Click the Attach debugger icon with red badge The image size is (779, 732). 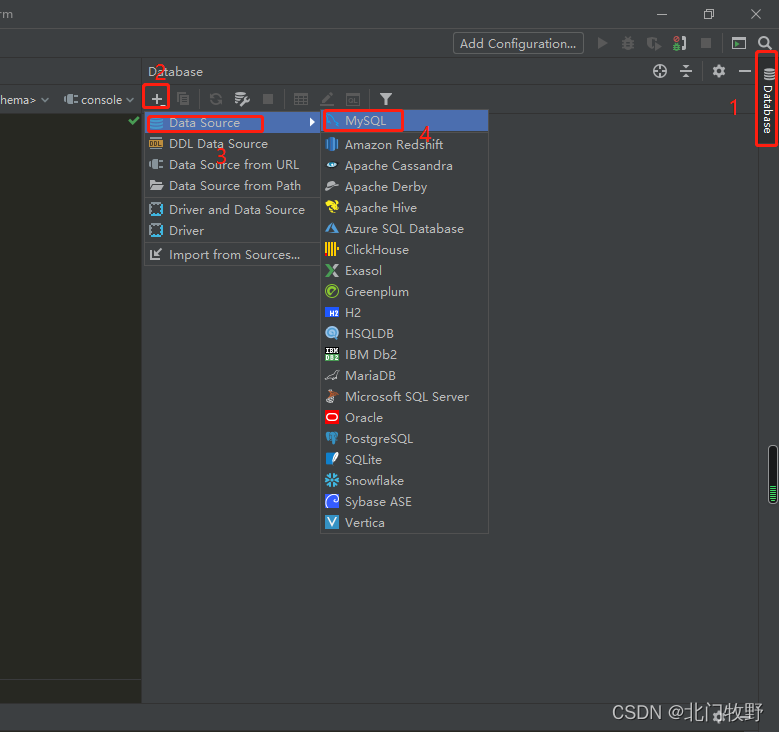tap(680, 43)
